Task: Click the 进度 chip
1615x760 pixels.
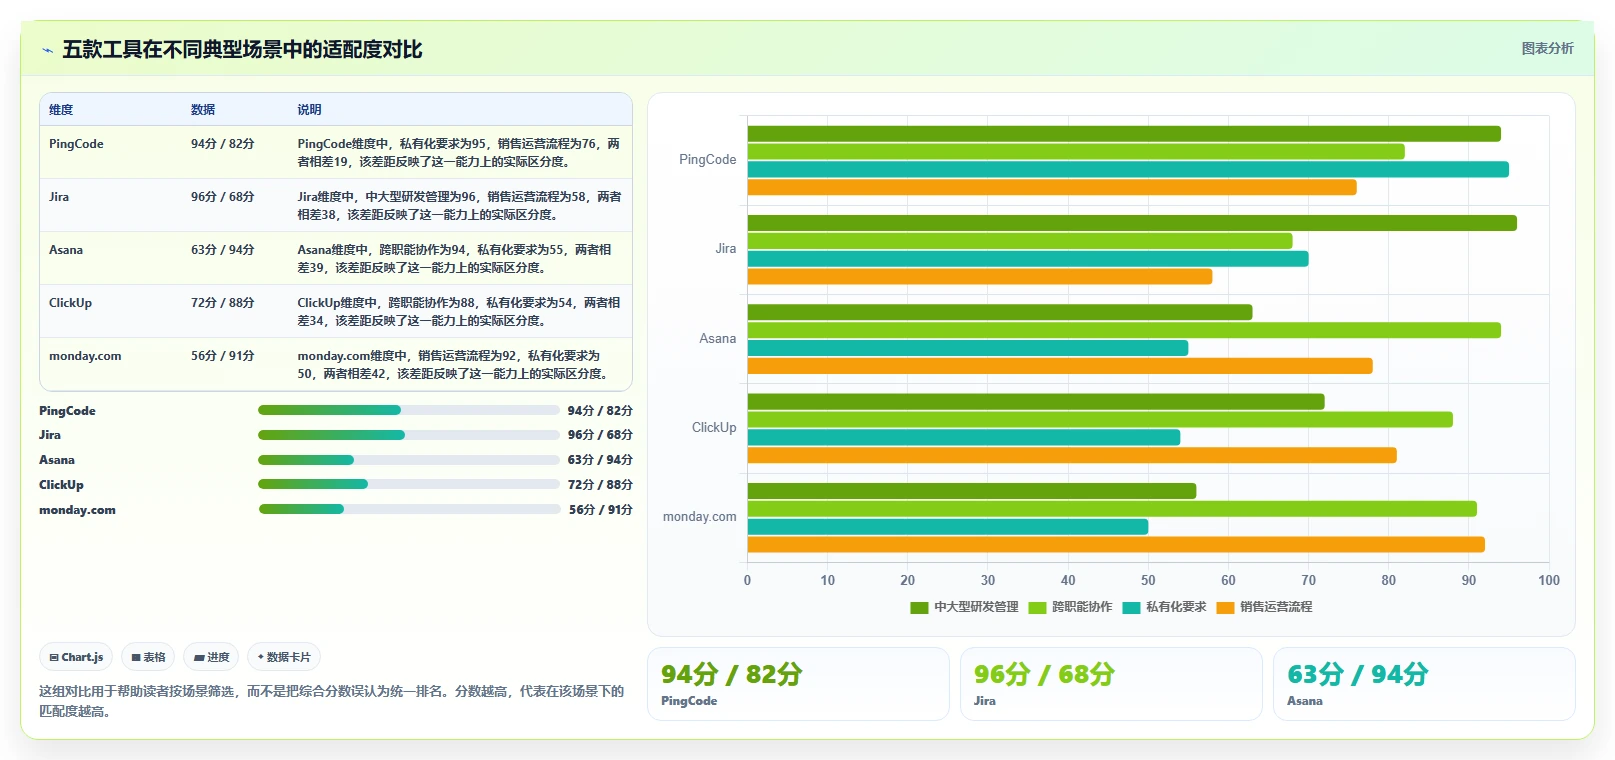Action: point(211,657)
